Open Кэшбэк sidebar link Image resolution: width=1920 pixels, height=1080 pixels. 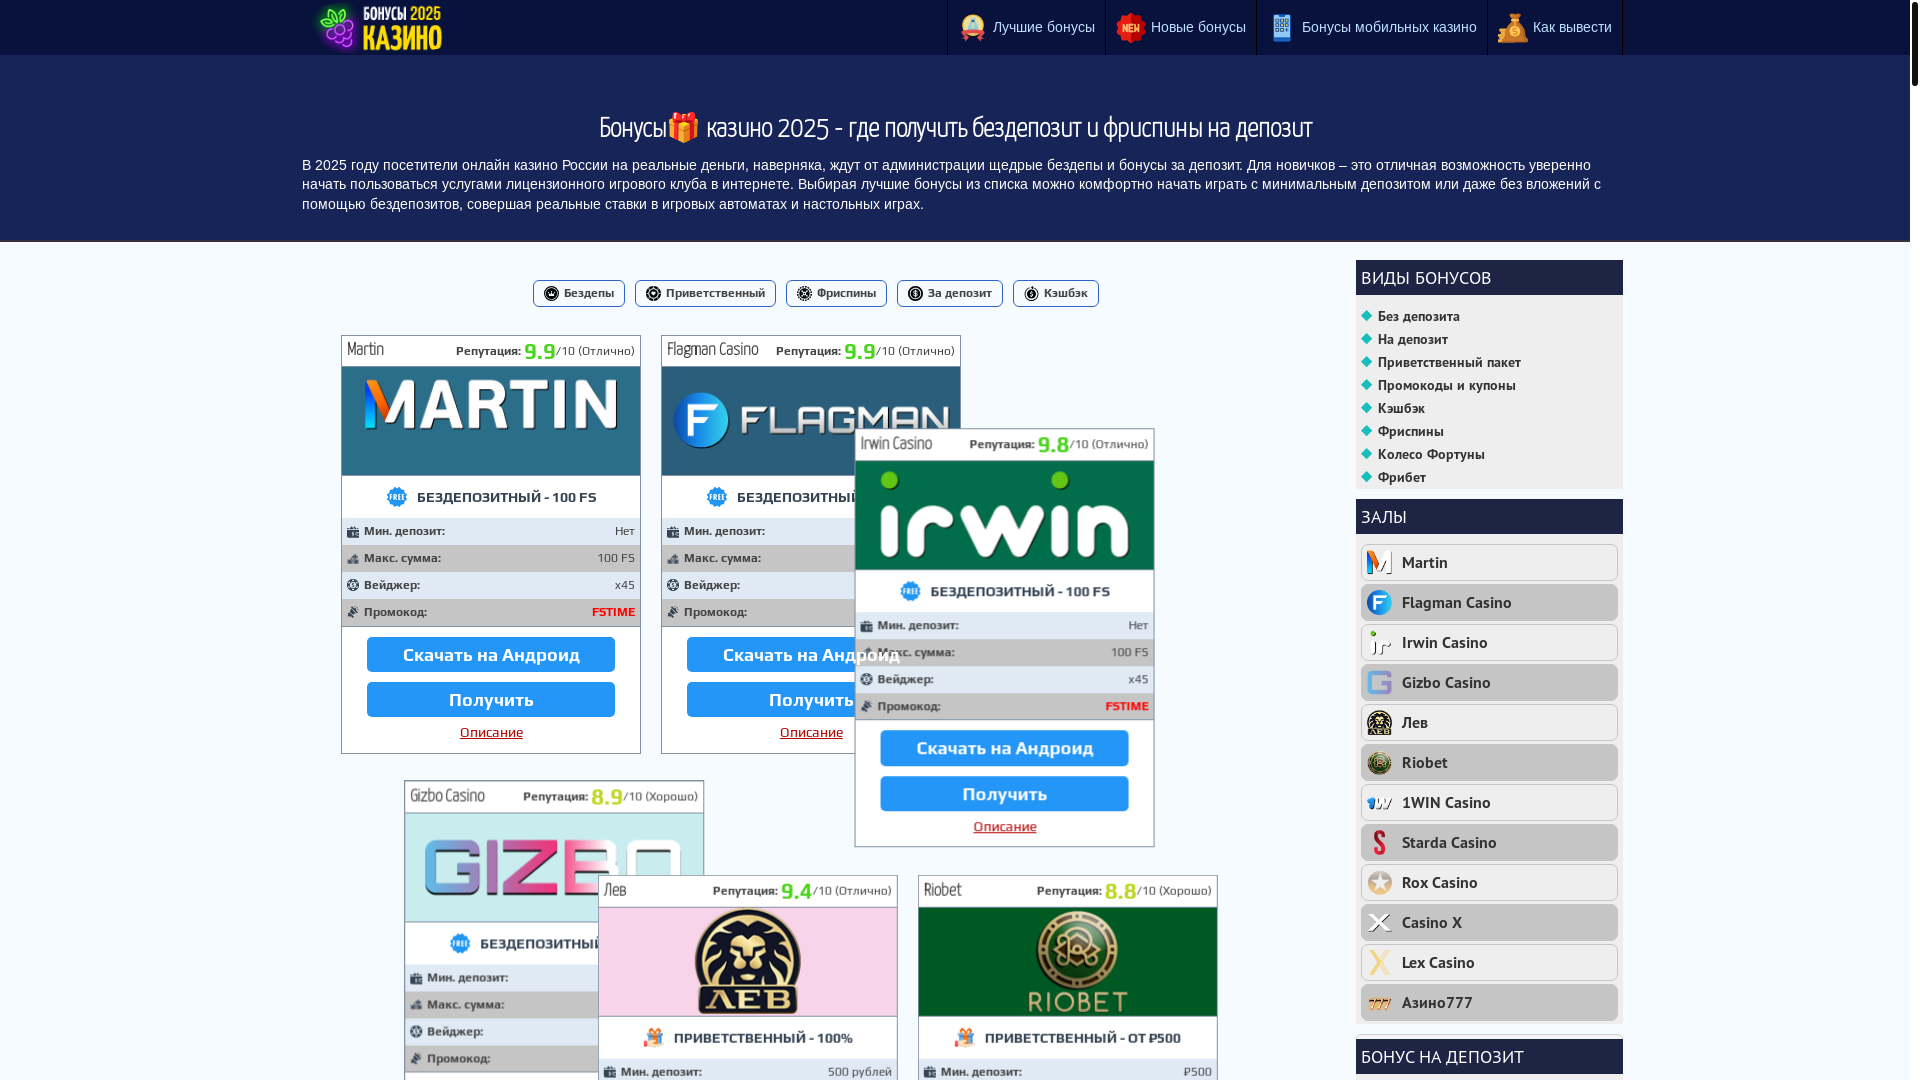coord(1401,408)
